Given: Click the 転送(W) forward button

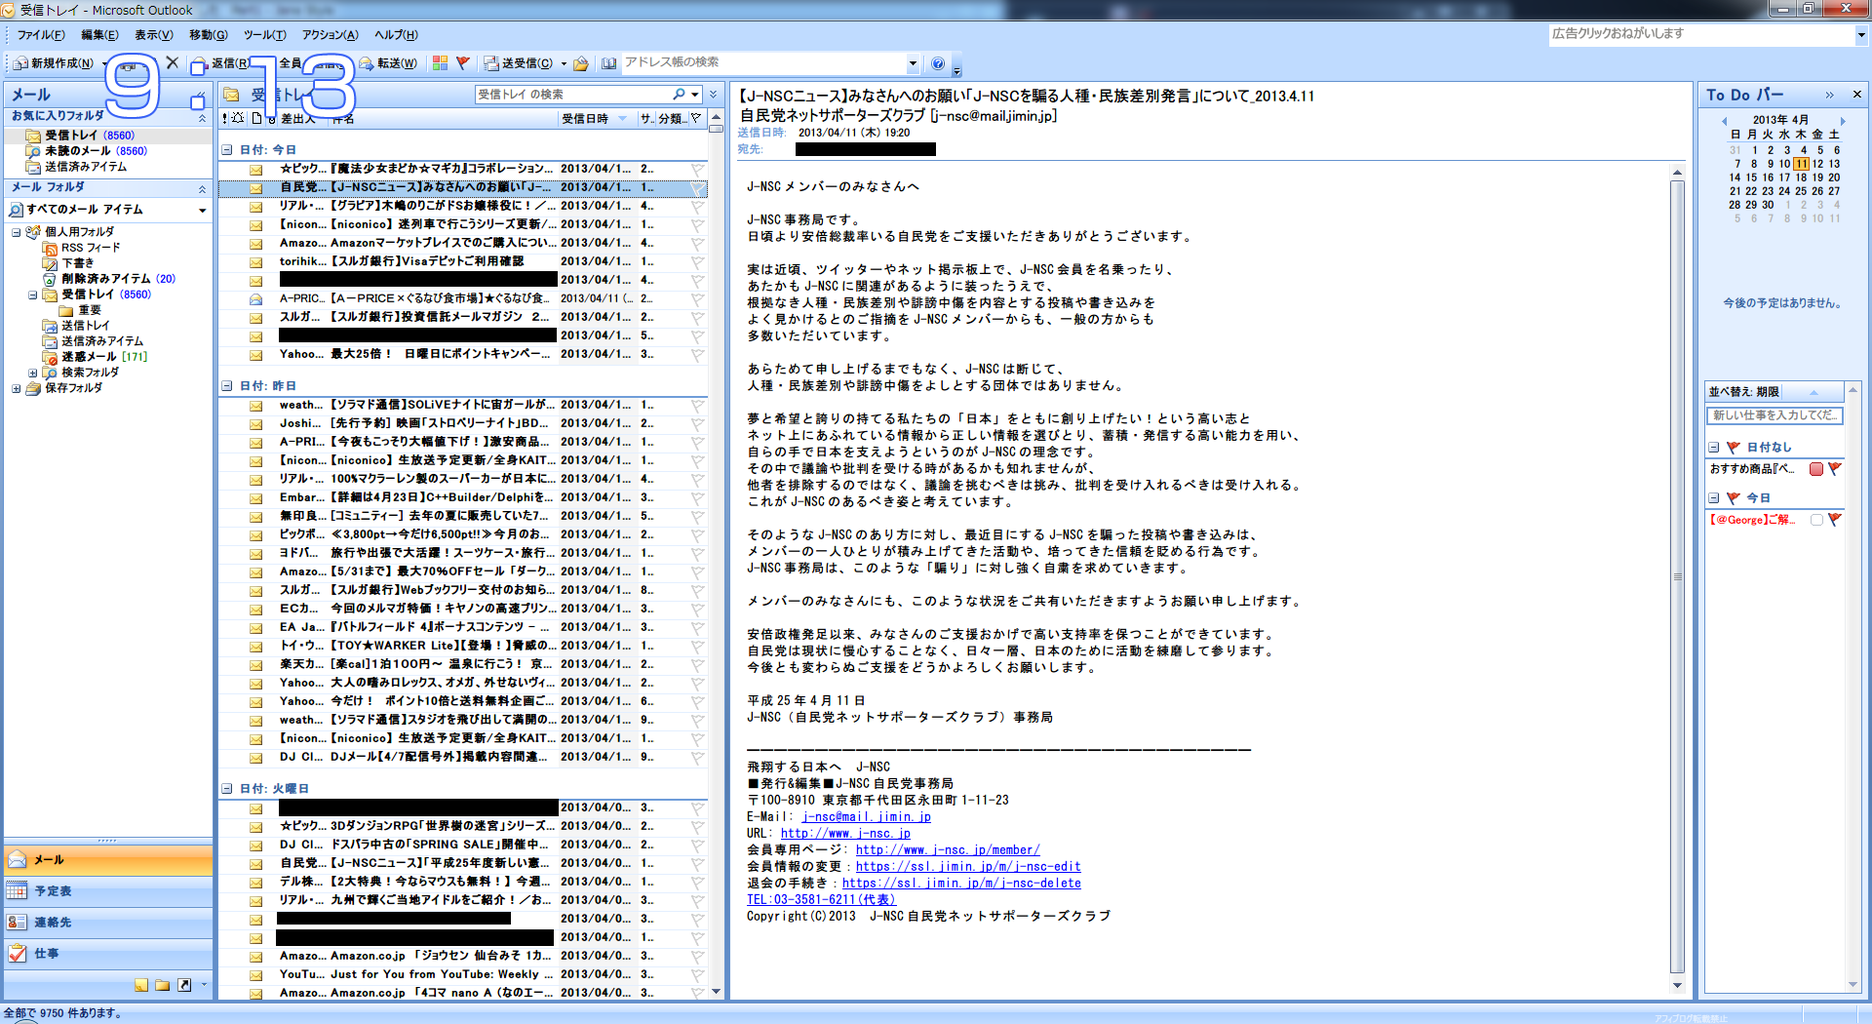Looking at the screenshot, I should [x=388, y=63].
